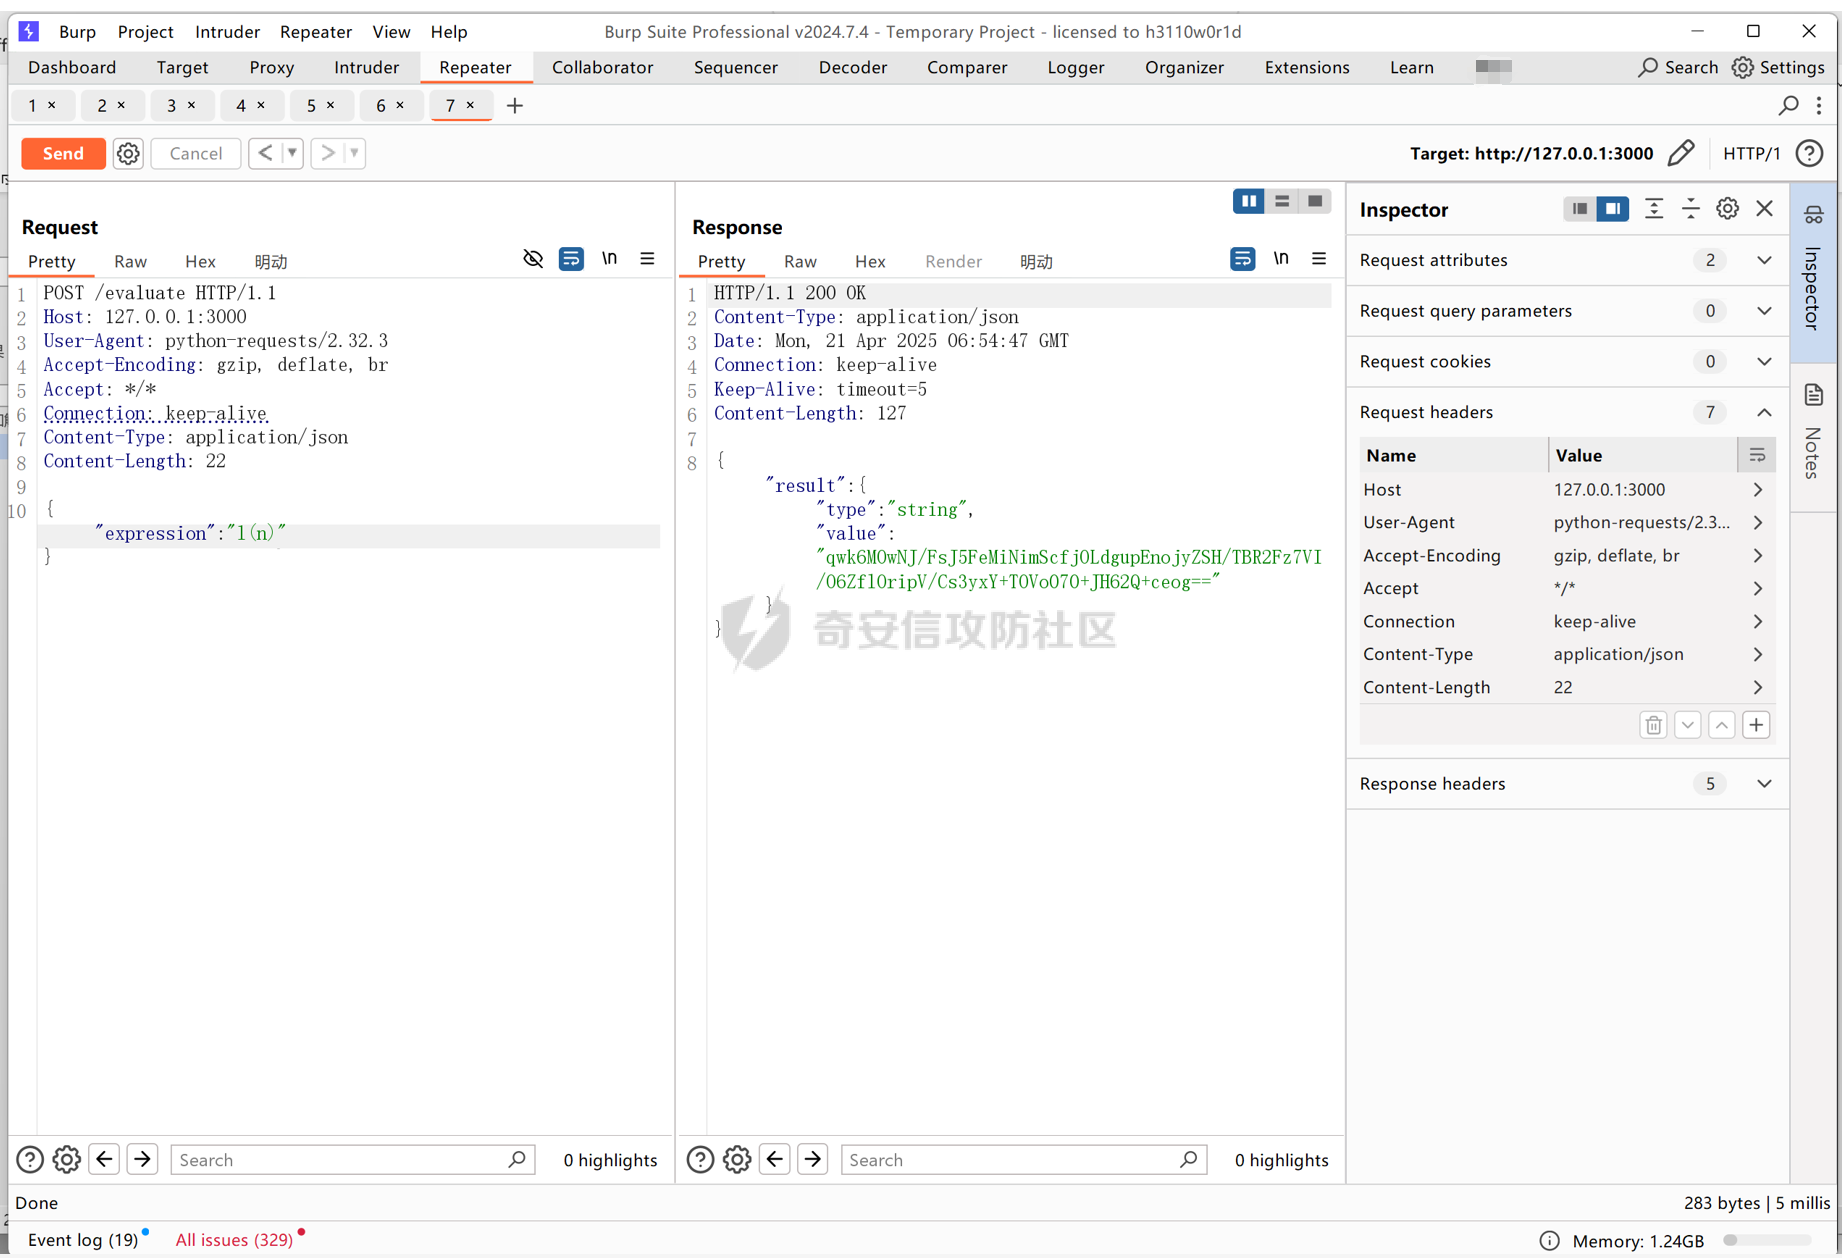Open Inspector settings gear
Viewport: 1842px width, 1258px height.
[x=1727, y=209]
